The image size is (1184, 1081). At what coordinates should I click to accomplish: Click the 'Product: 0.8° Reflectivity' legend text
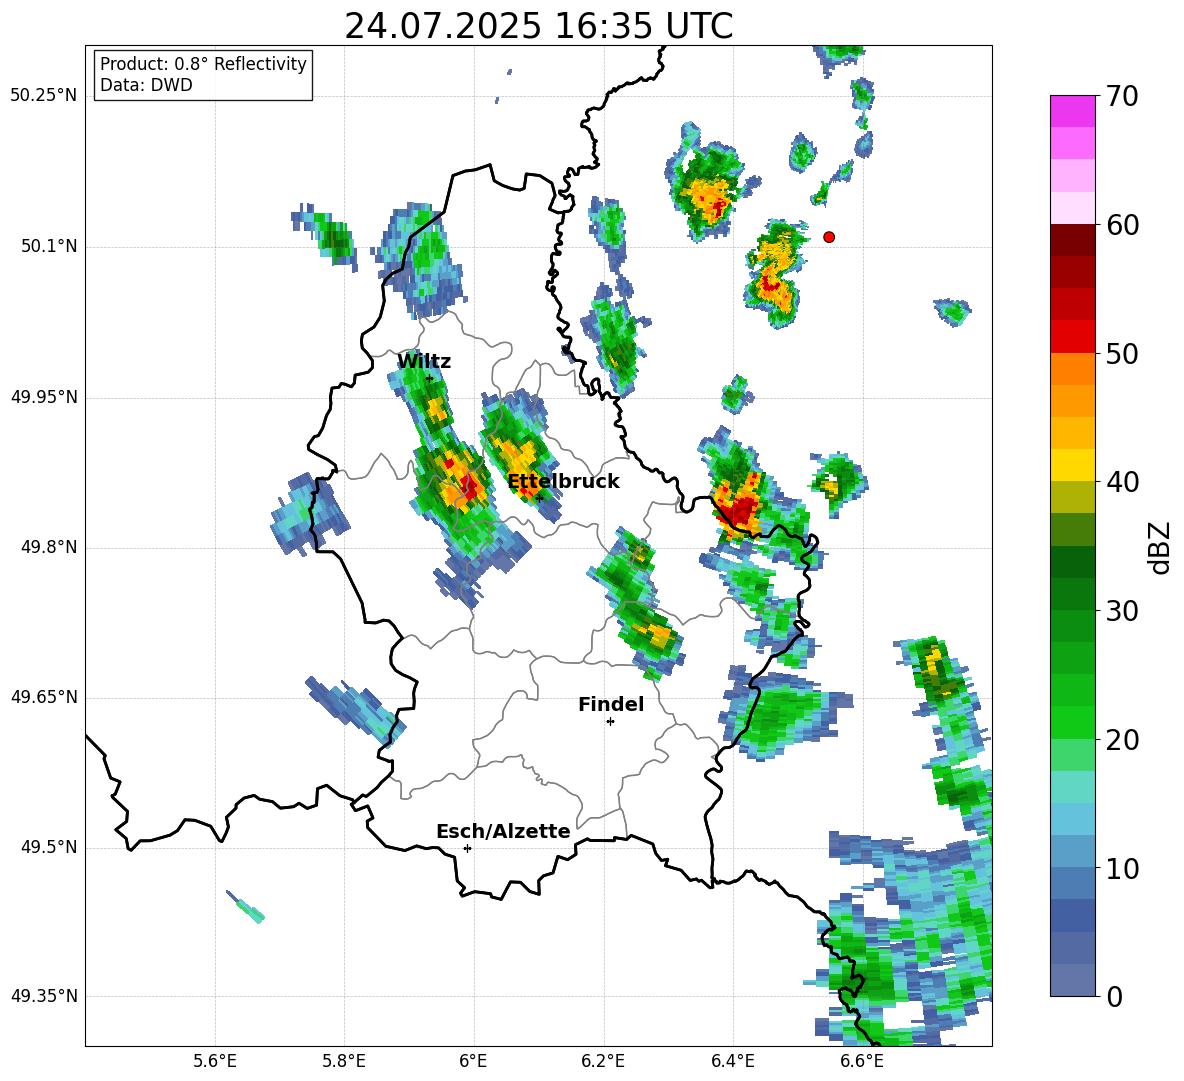[203, 64]
